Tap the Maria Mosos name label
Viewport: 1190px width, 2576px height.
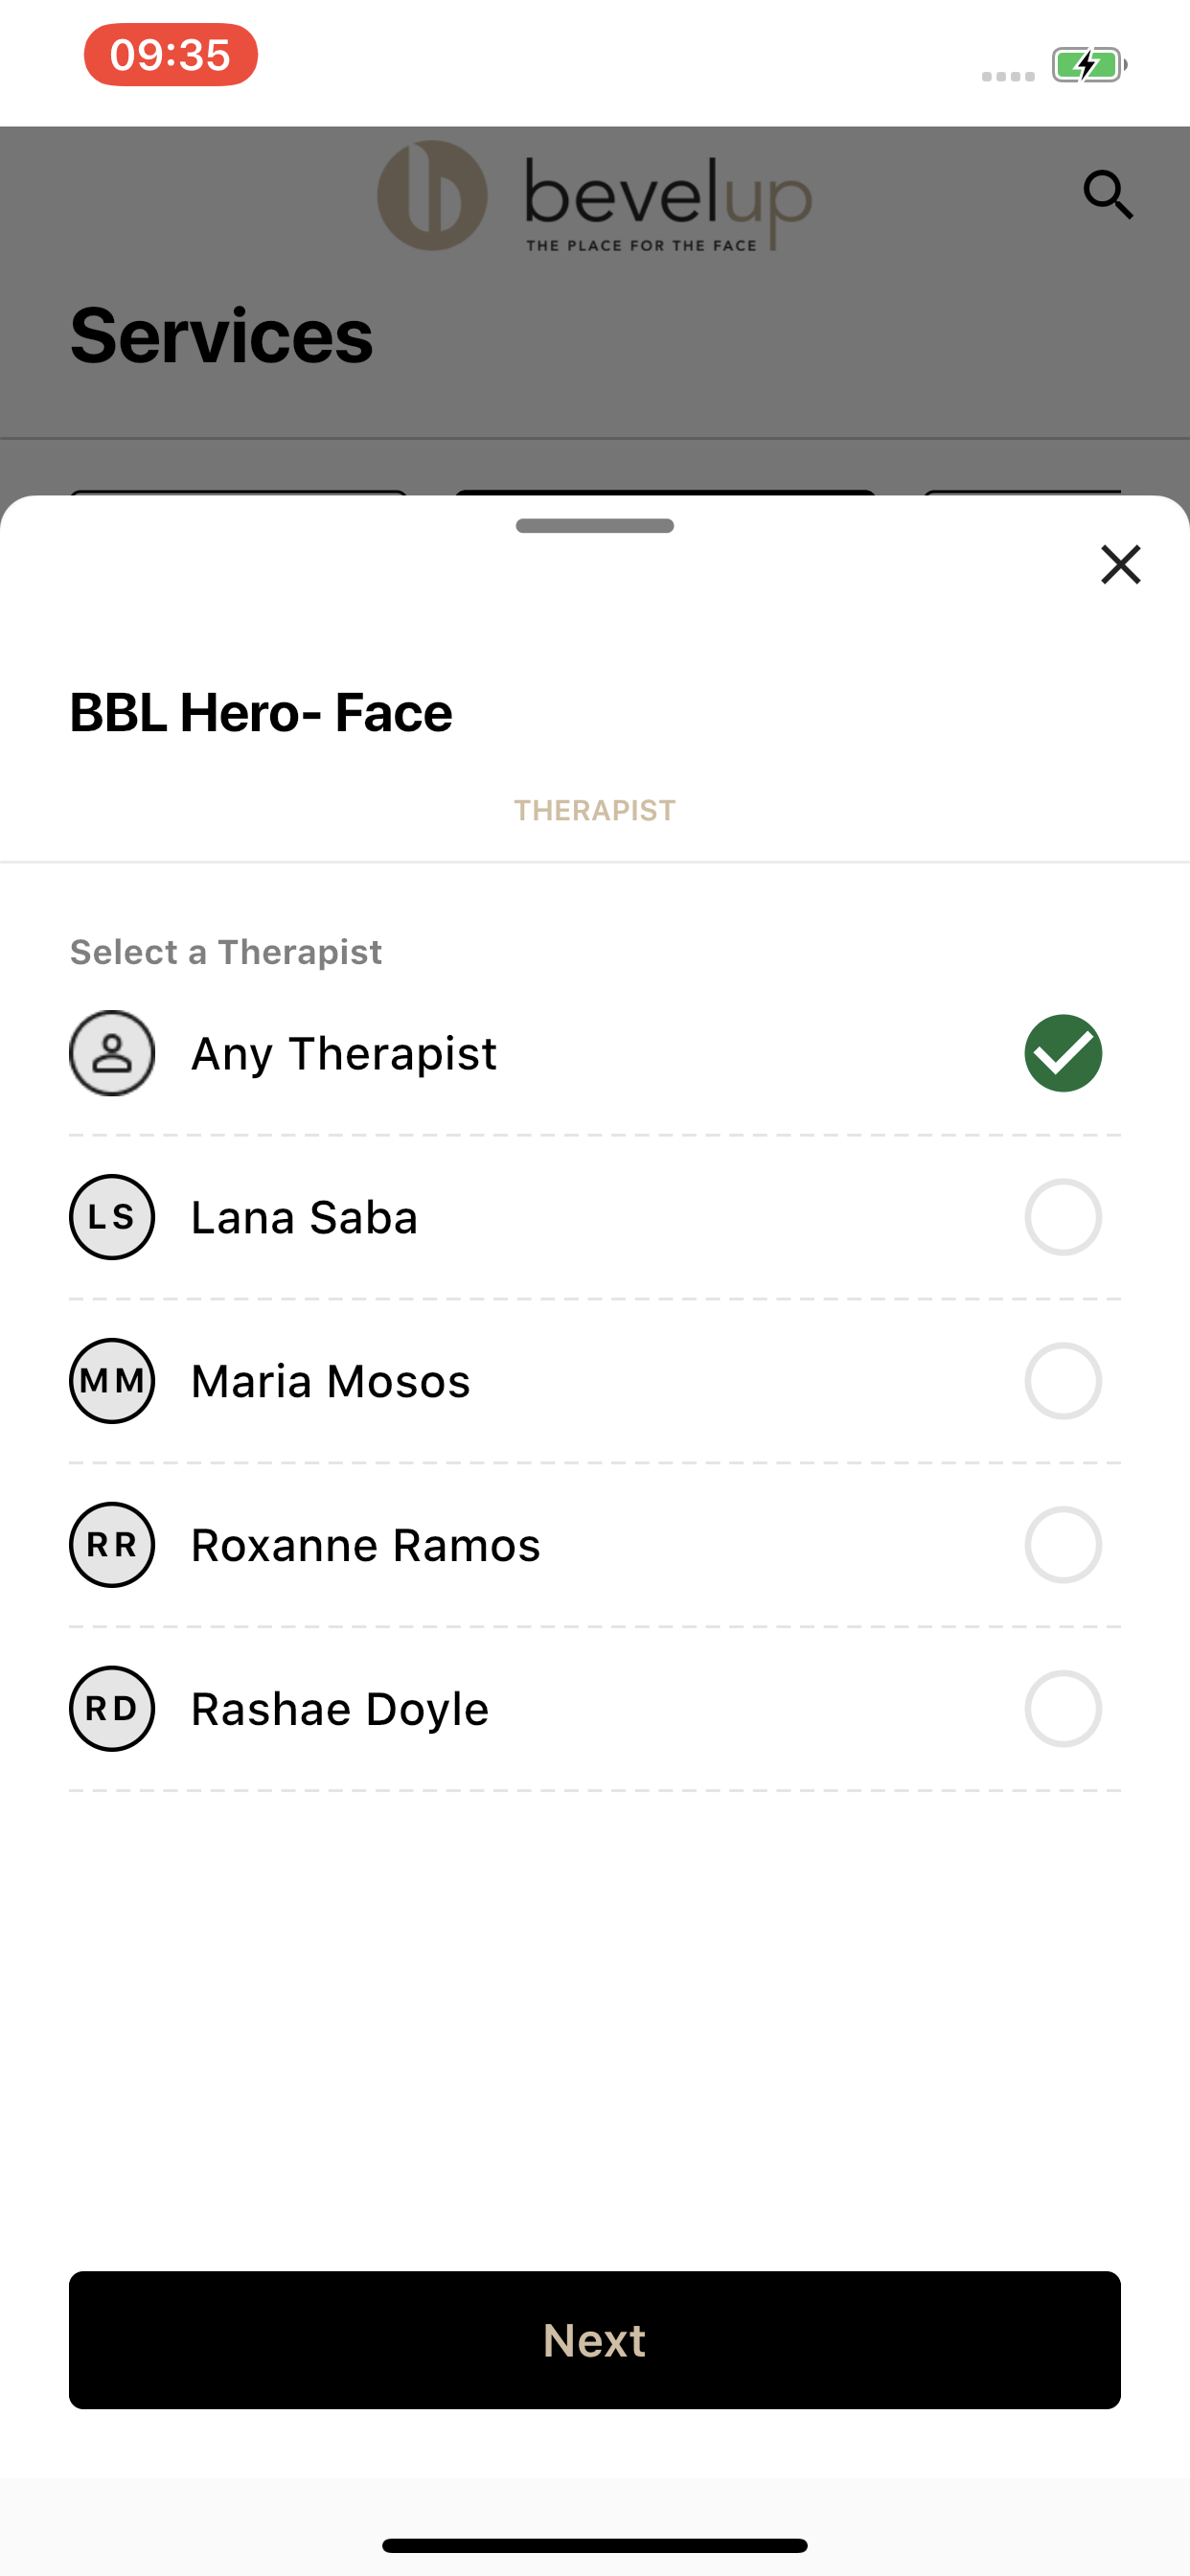[331, 1381]
